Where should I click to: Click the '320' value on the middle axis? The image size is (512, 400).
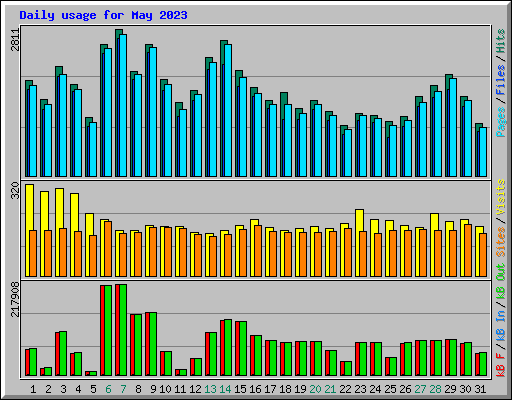[x=15, y=191]
